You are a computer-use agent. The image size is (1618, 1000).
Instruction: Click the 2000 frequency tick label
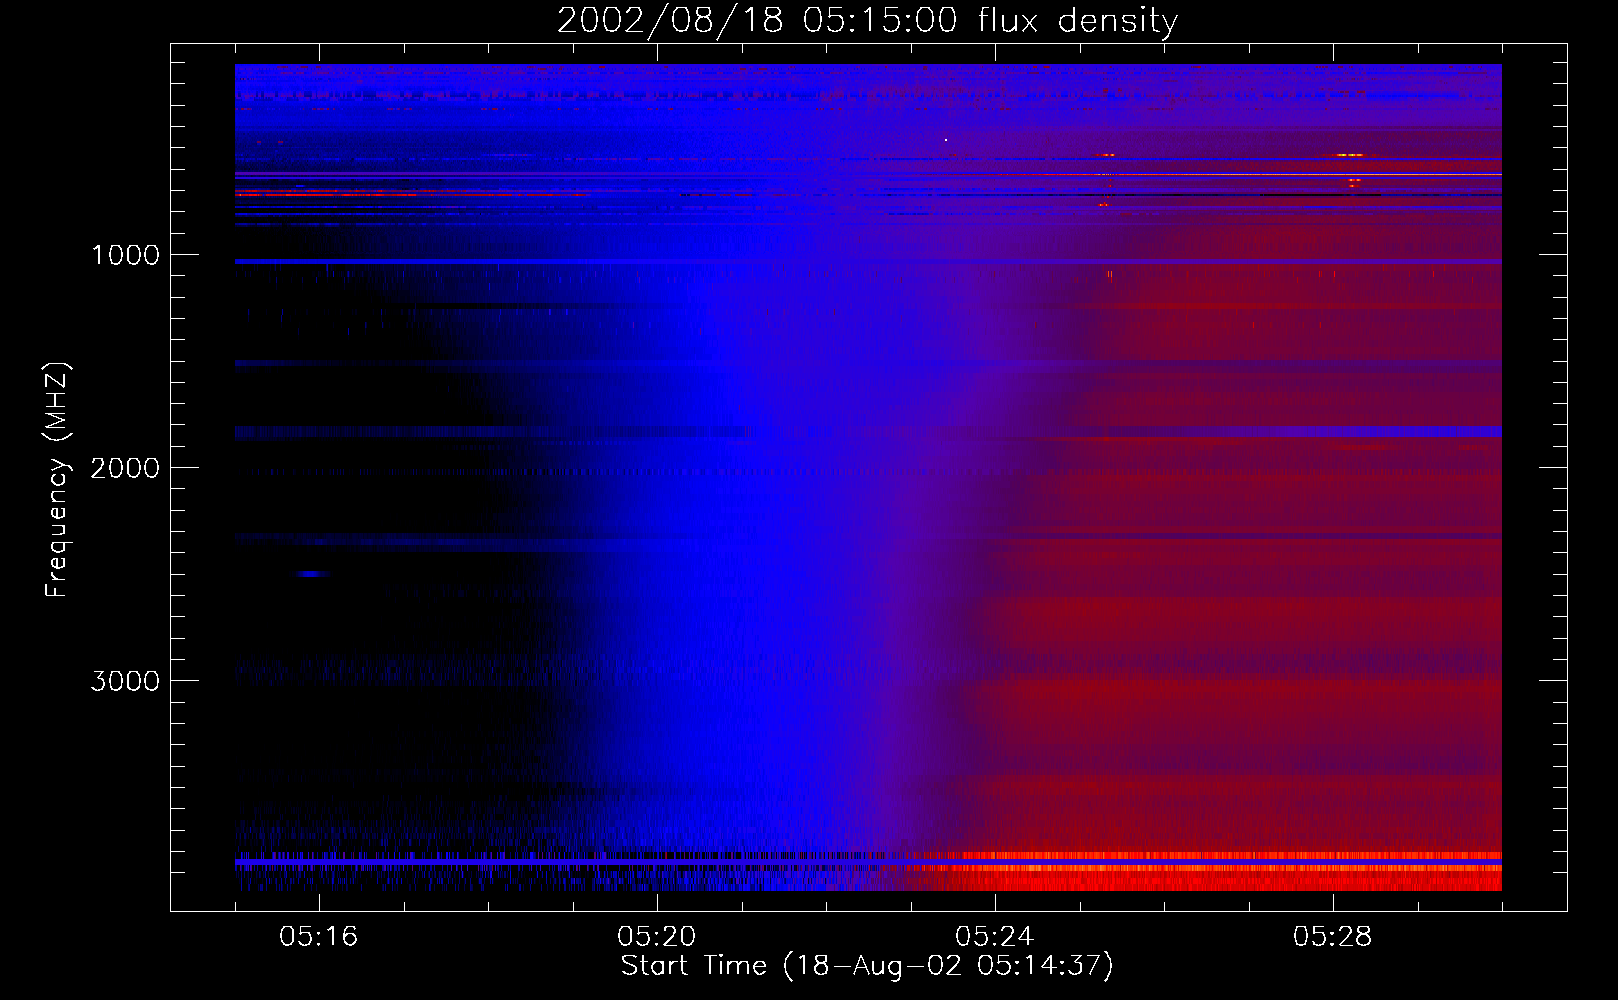point(125,468)
